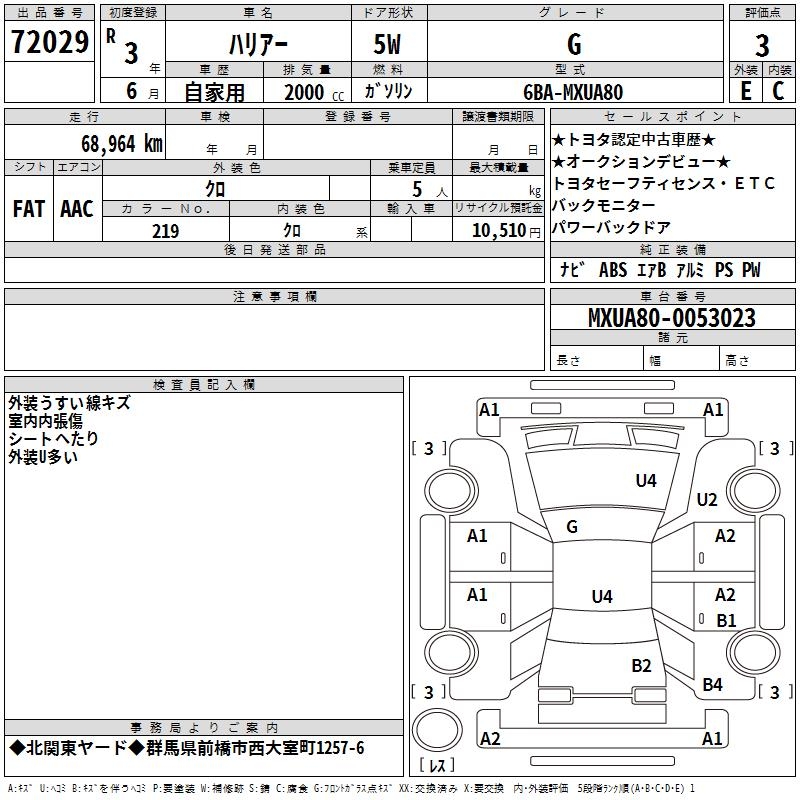This screenshot has height=800, width=800.
Task: Select the 評価点 header label
Action: click(x=763, y=13)
